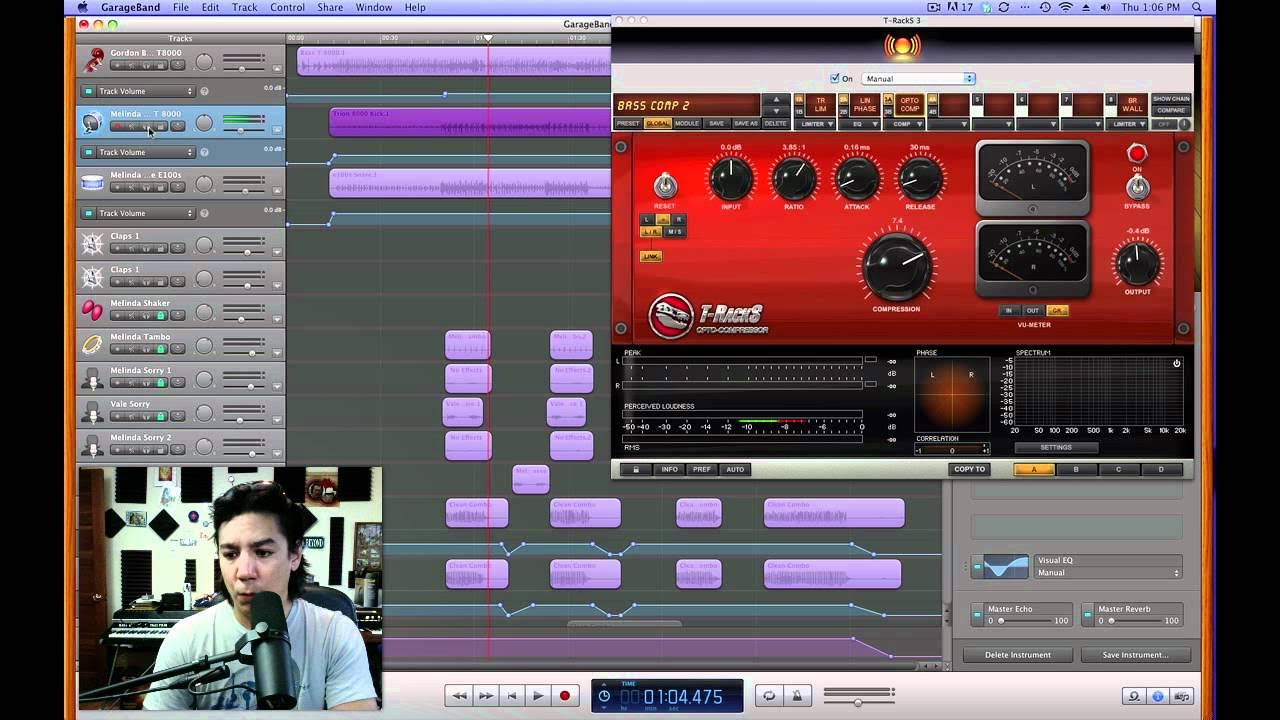Click the Melinda Tambo tambourine icon
Viewport: 1280px width, 720px height.
click(x=93, y=345)
